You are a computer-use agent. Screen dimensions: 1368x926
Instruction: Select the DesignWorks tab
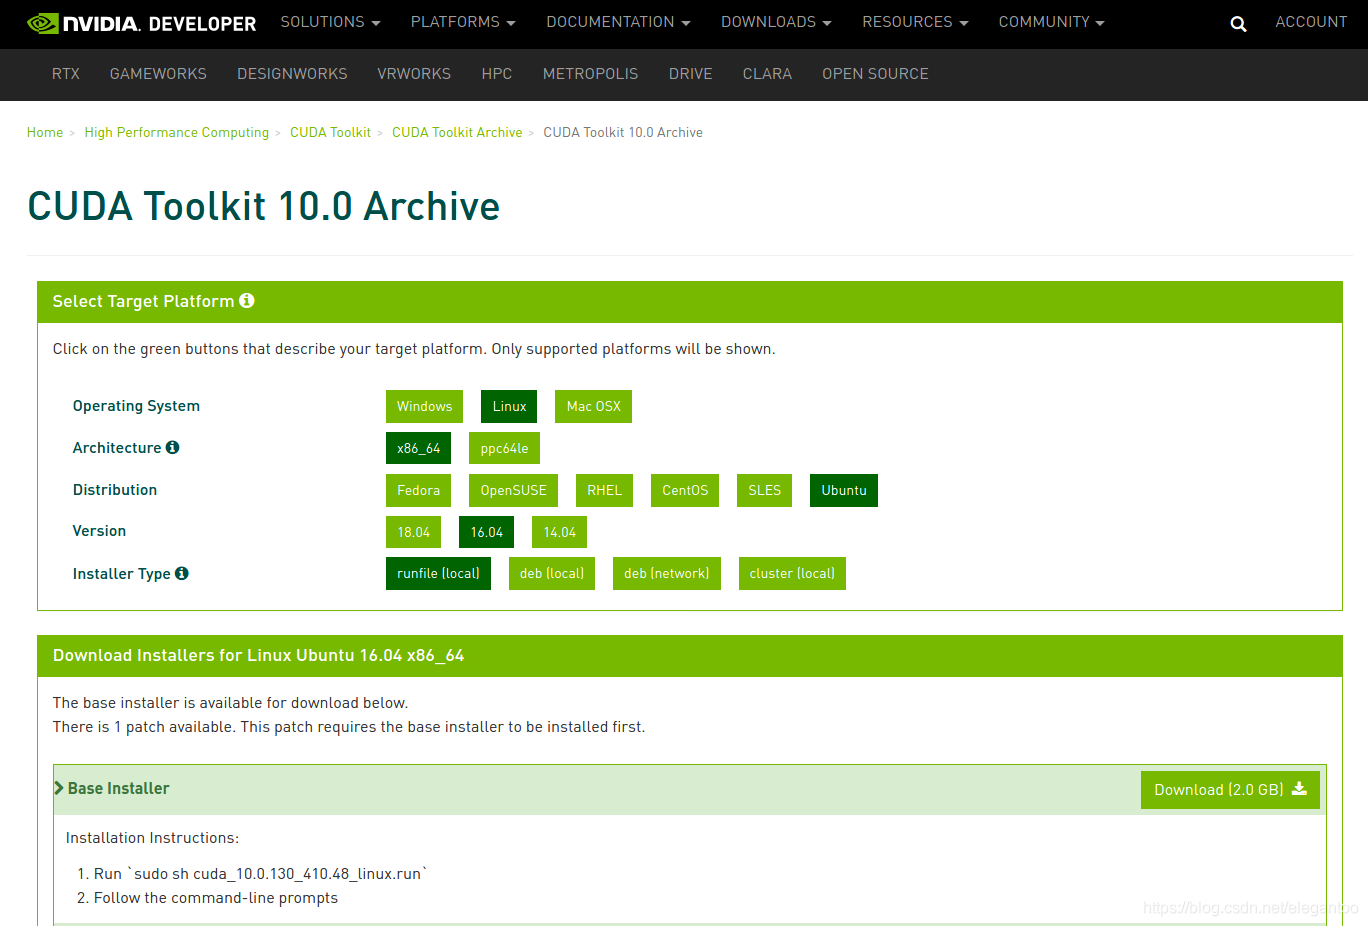(x=292, y=74)
